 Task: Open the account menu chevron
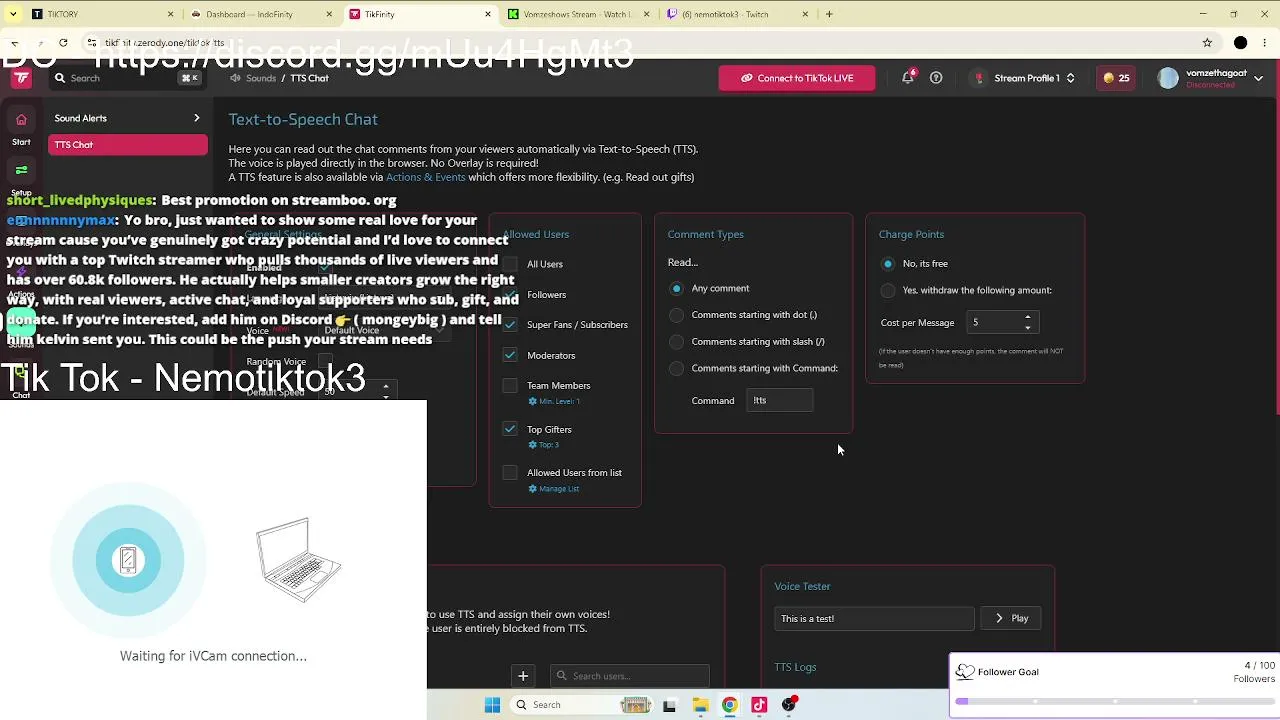point(1257,78)
